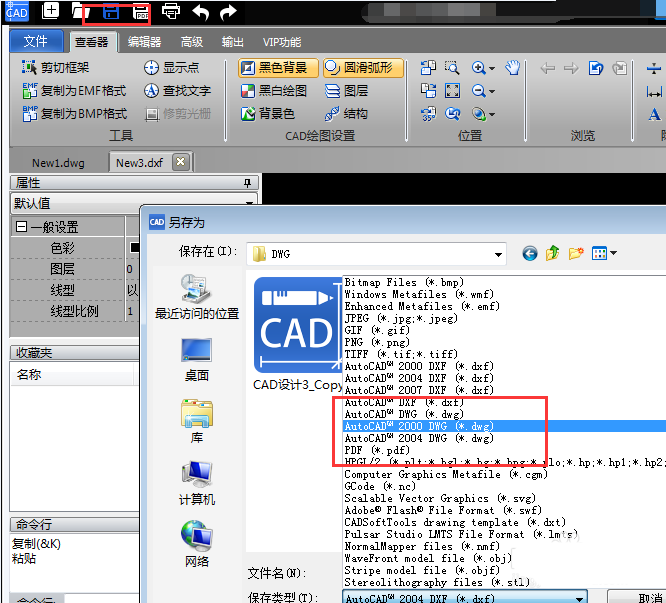
Task: Choose AutoCAD 2000 DWG (*.dwg) format
Action: click(x=505, y=426)
